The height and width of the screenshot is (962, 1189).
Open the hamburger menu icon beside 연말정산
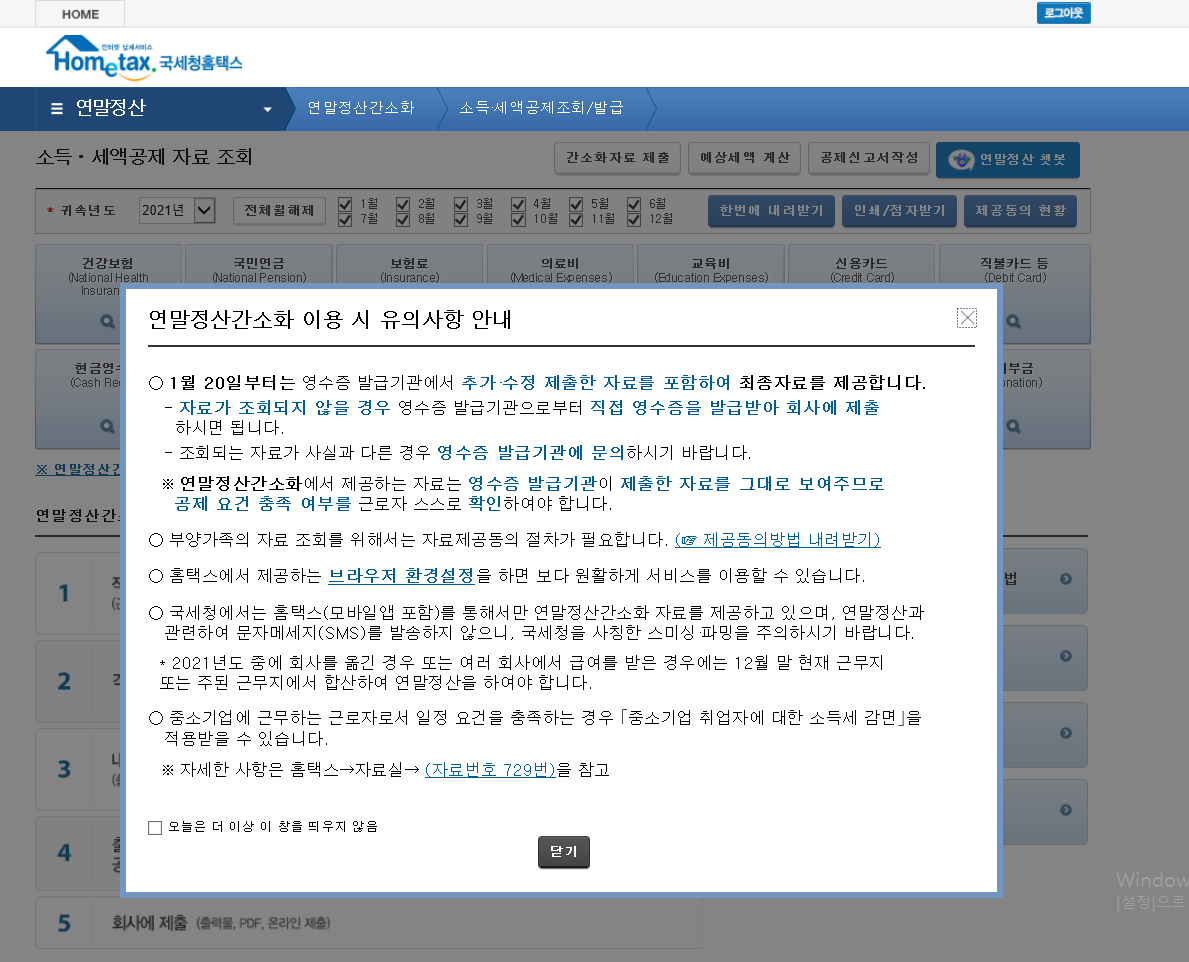point(57,108)
